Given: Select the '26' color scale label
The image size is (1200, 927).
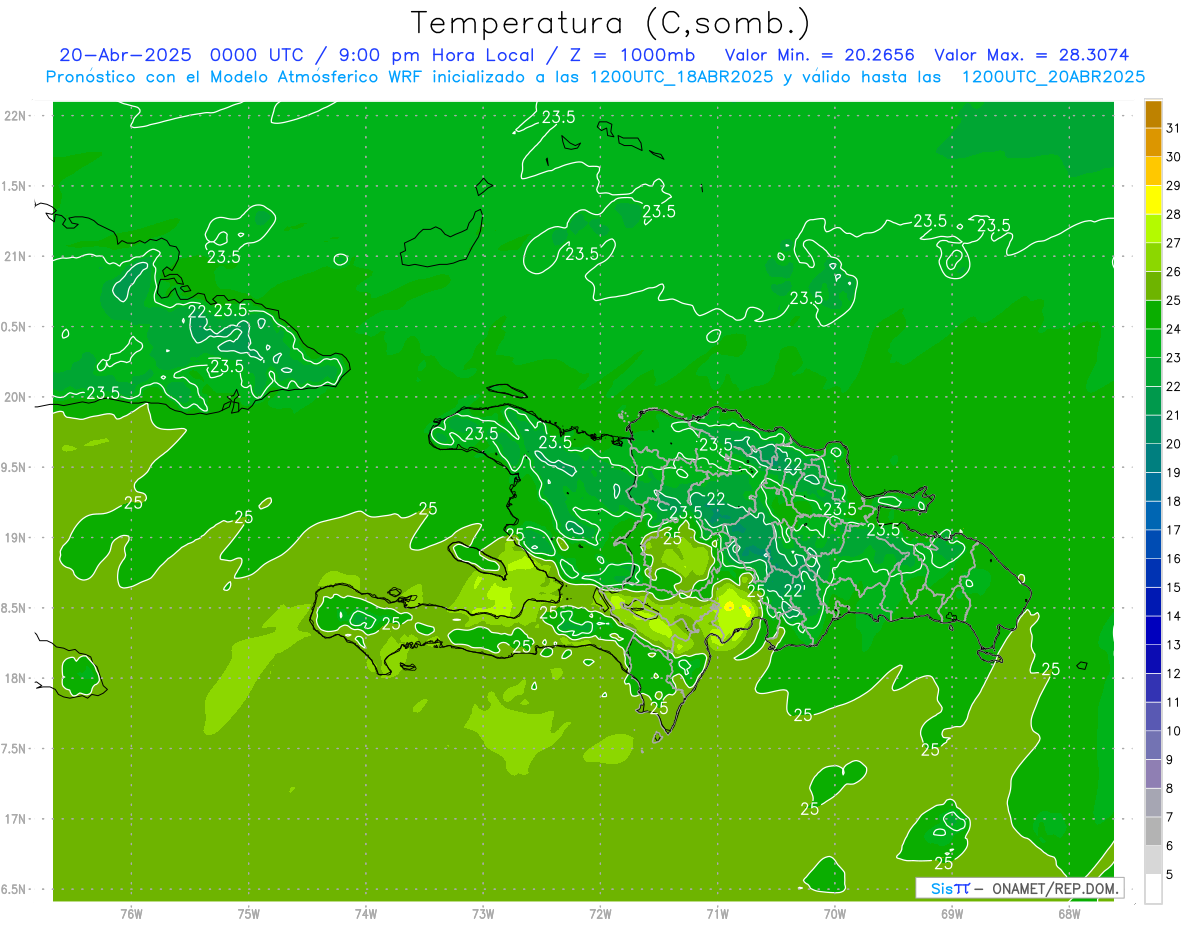Looking at the screenshot, I should pyautogui.click(x=1173, y=271).
